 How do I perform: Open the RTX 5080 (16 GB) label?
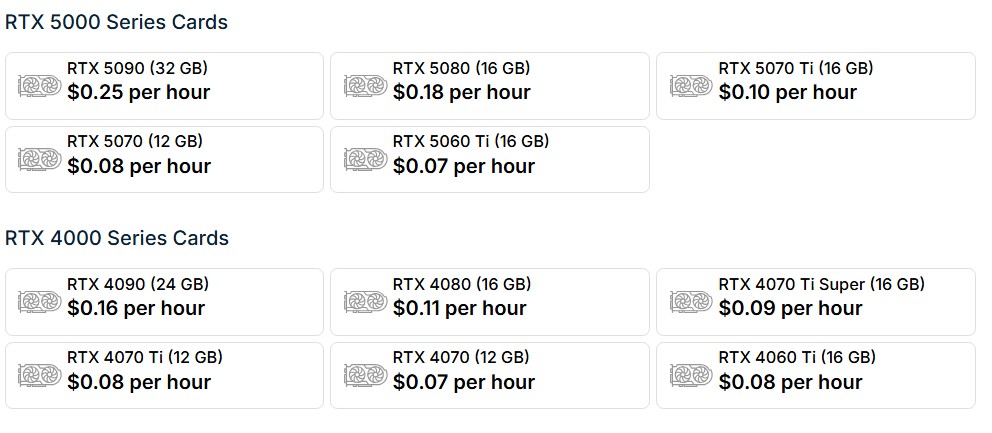(461, 69)
